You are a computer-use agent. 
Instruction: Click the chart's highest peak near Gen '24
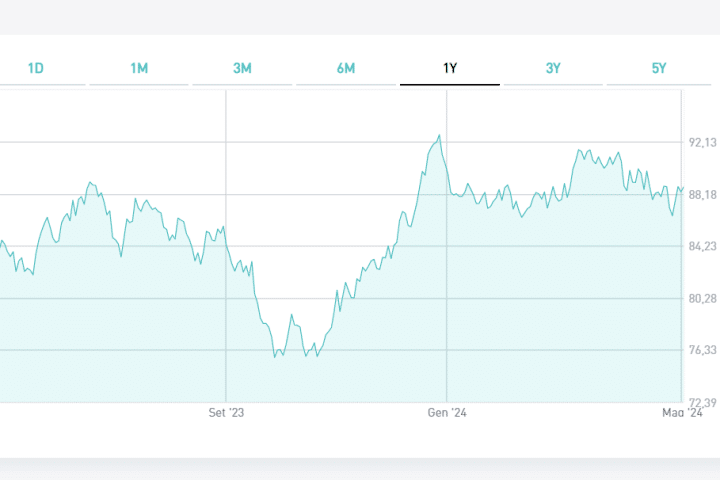(x=440, y=136)
